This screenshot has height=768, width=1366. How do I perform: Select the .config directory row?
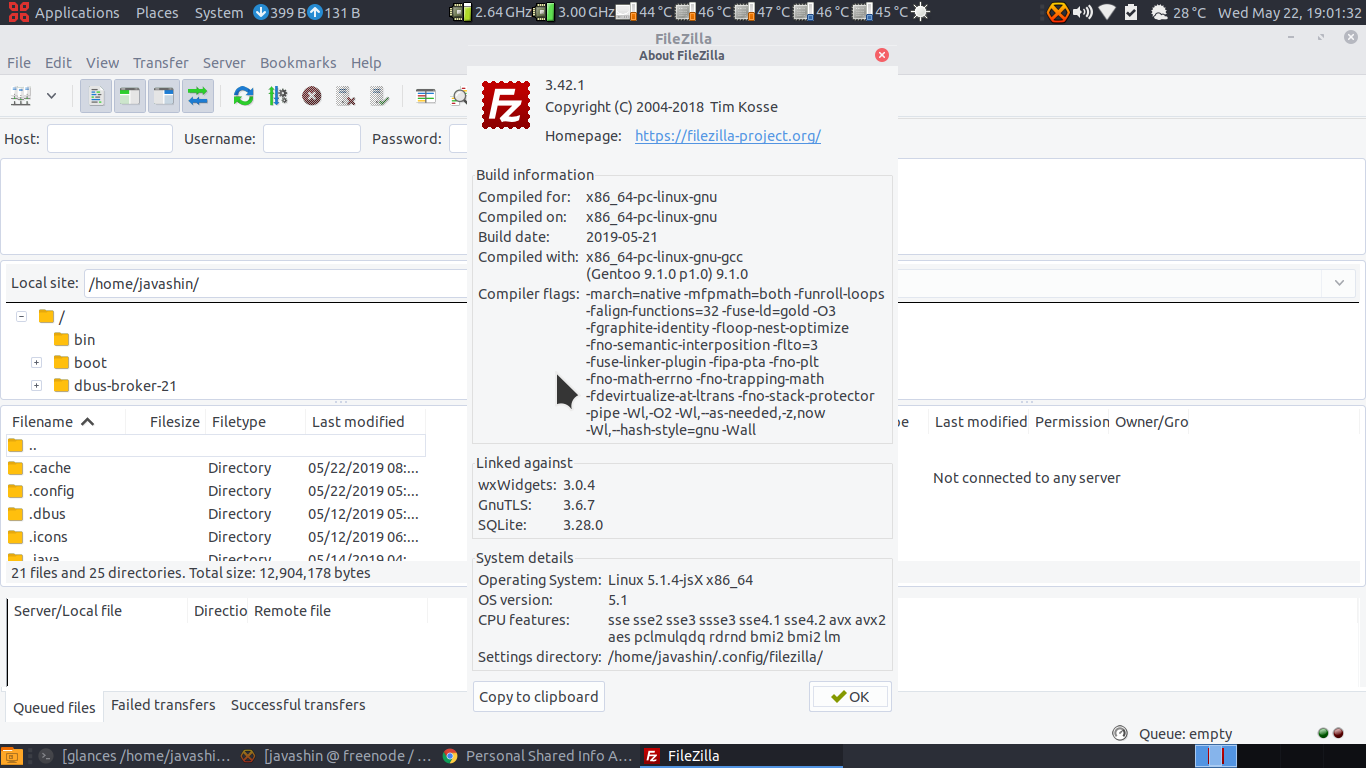click(x=216, y=491)
